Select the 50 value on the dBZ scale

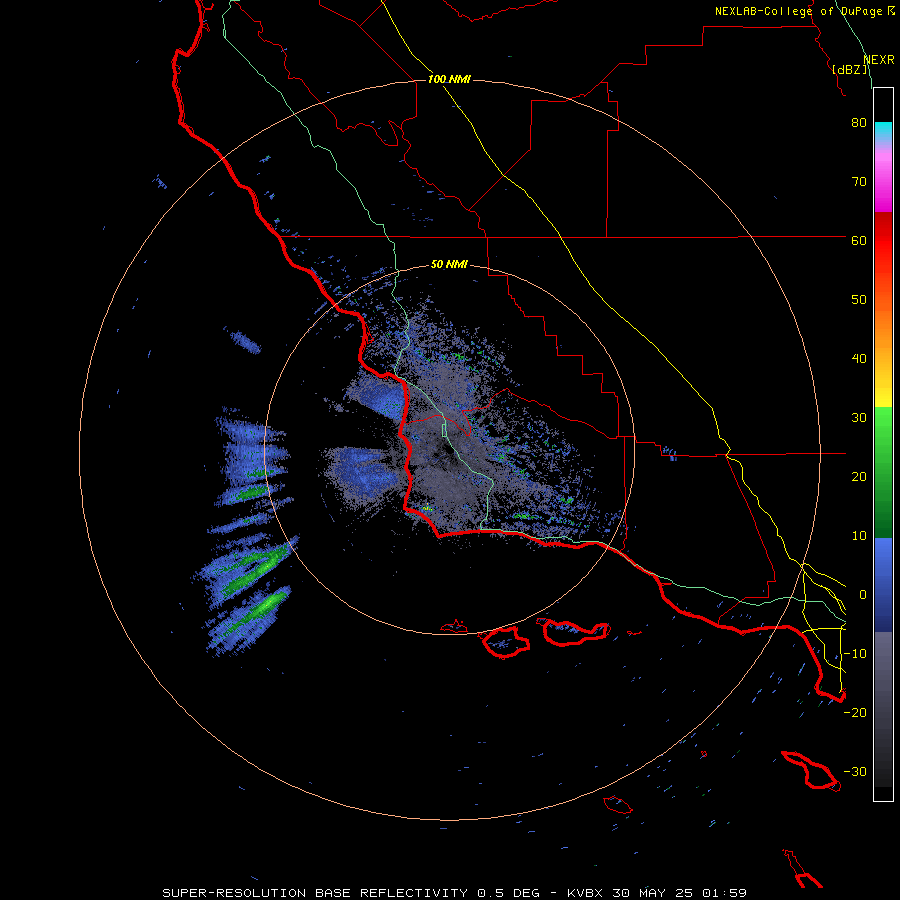[x=859, y=300]
